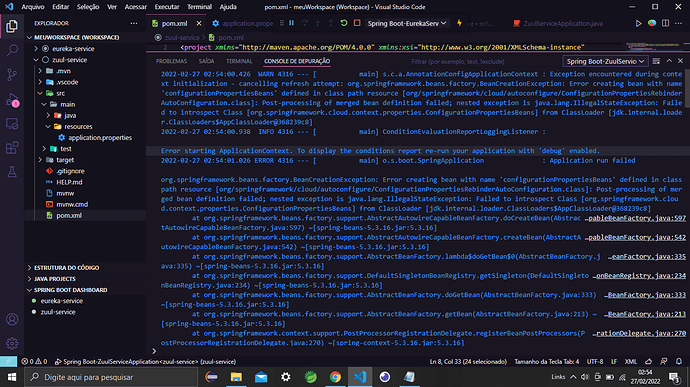Open the Spring Boot-EurekaServ debug session dropdown
Screen dimensions: 690x387
[x=407, y=23]
